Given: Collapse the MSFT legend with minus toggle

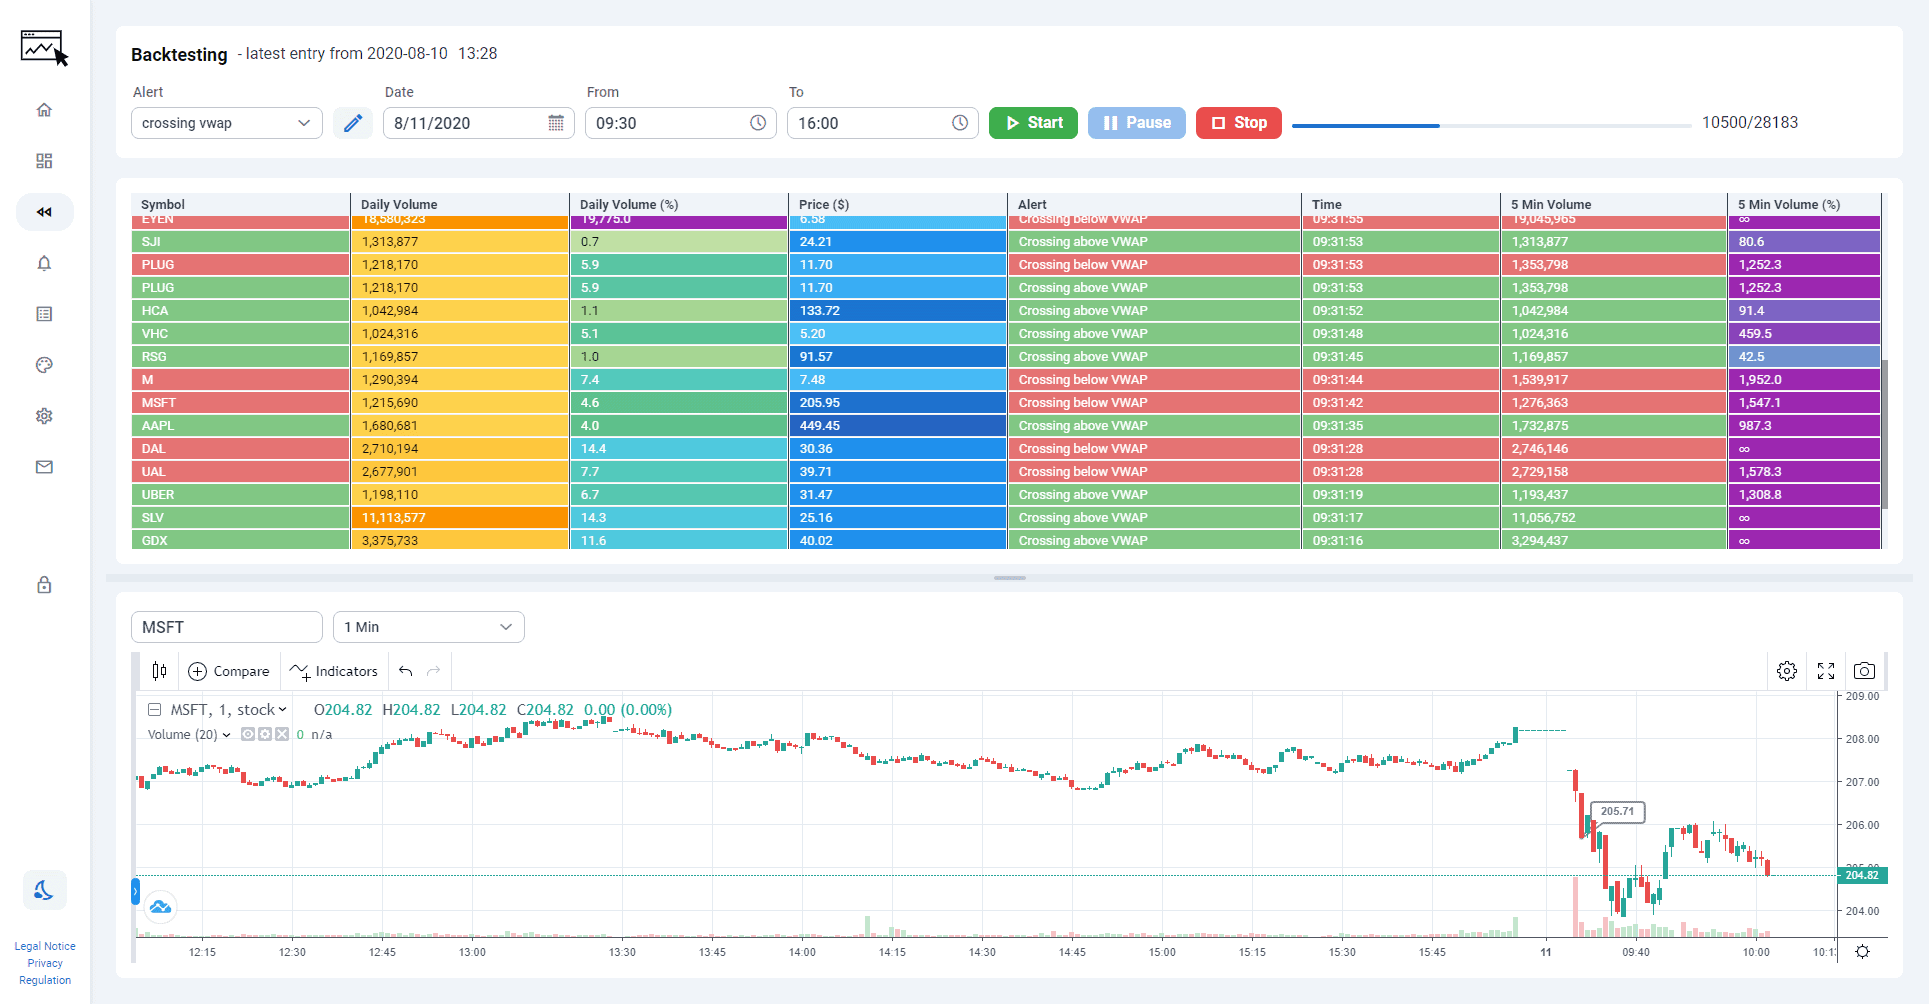Looking at the screenshot, I should click(155, 709).
